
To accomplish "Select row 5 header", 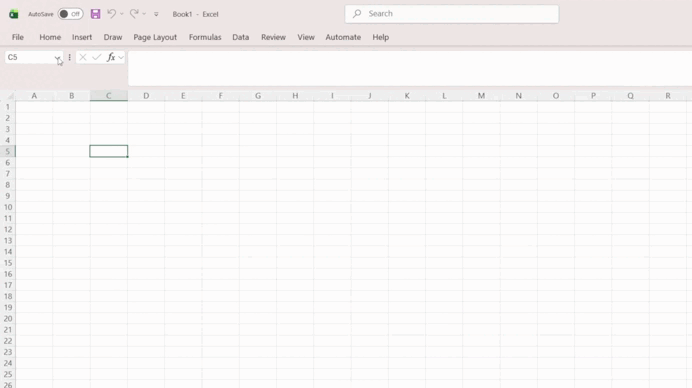I will click(x=8, y=151).
